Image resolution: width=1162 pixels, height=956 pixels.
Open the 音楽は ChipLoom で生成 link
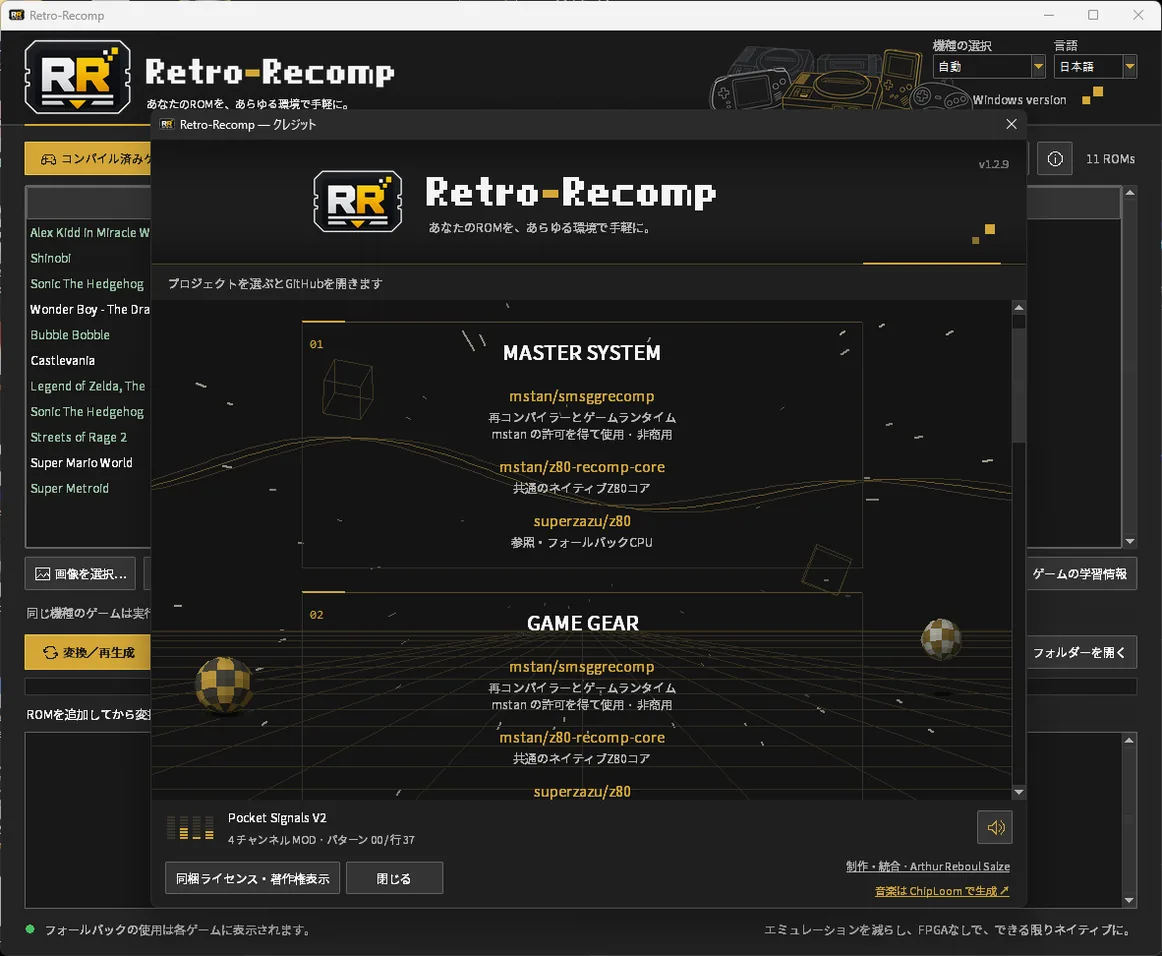[x=942, y=891]
